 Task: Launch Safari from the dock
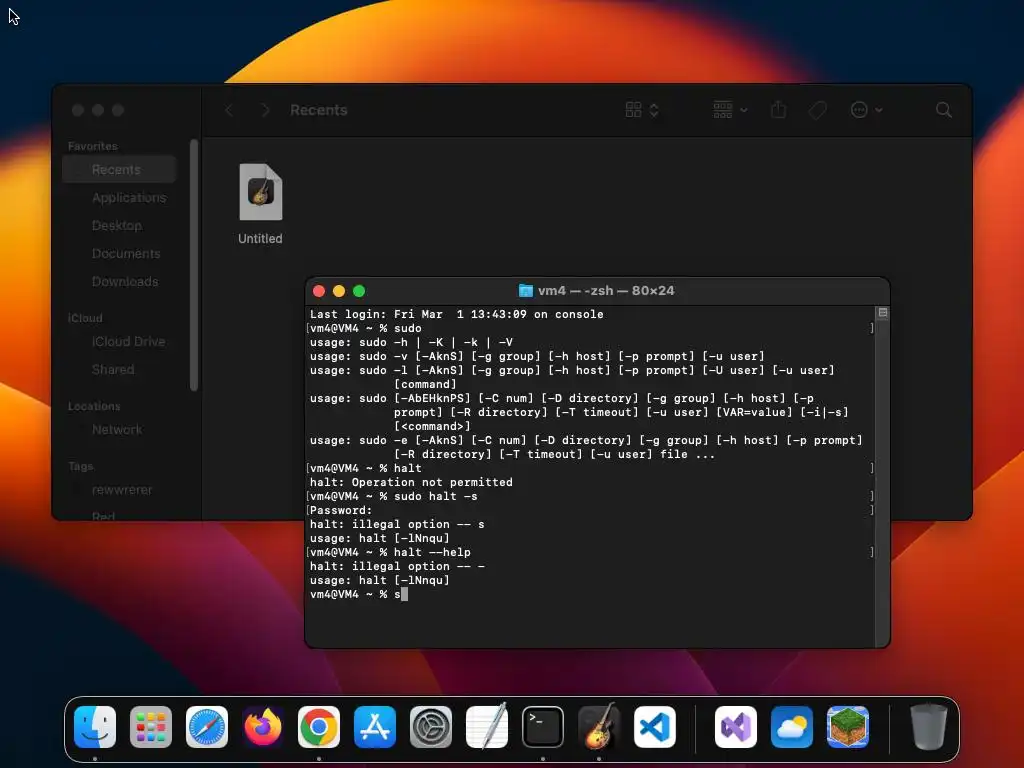(x=207, y=727)
